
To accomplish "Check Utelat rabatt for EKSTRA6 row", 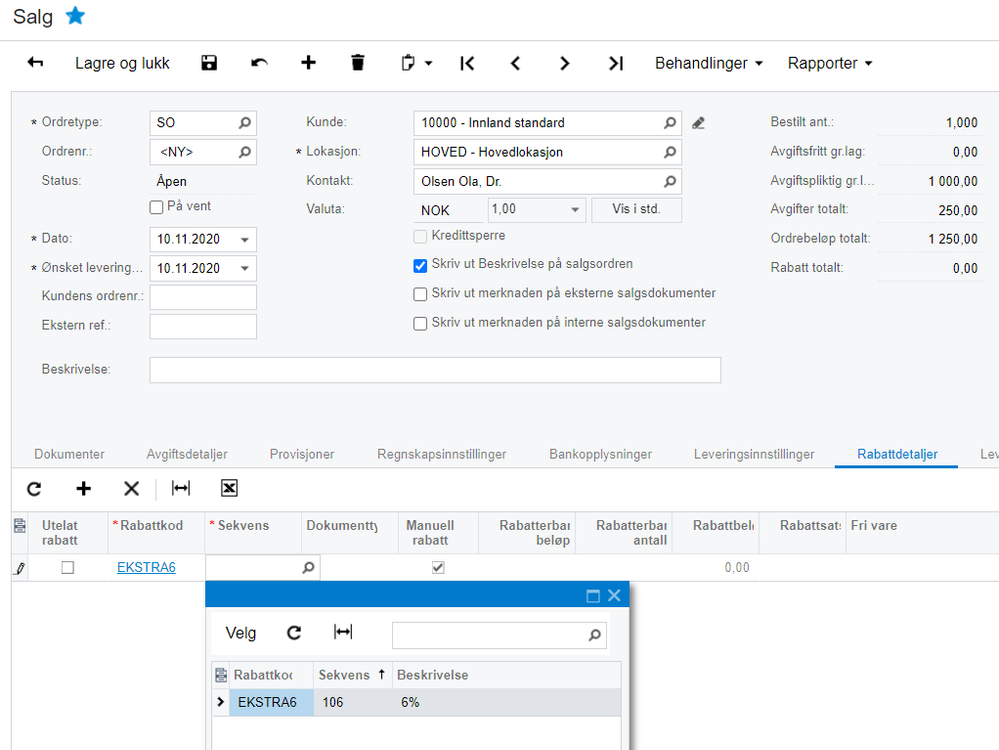I will point(68,568).
